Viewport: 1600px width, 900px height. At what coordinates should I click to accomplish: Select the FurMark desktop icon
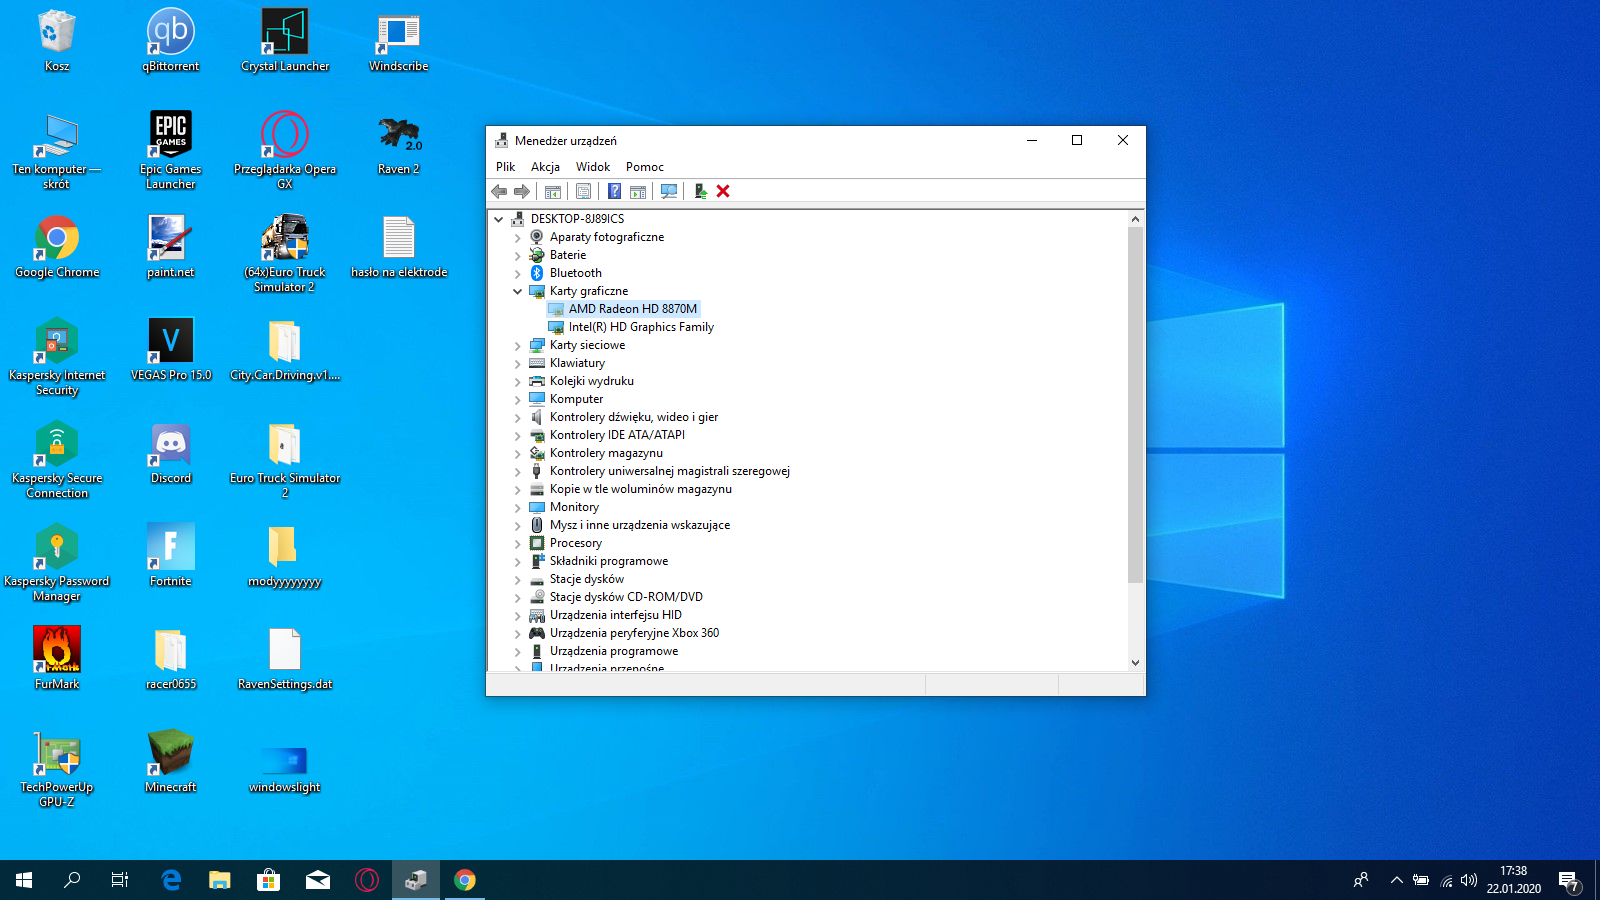point(57,658)
